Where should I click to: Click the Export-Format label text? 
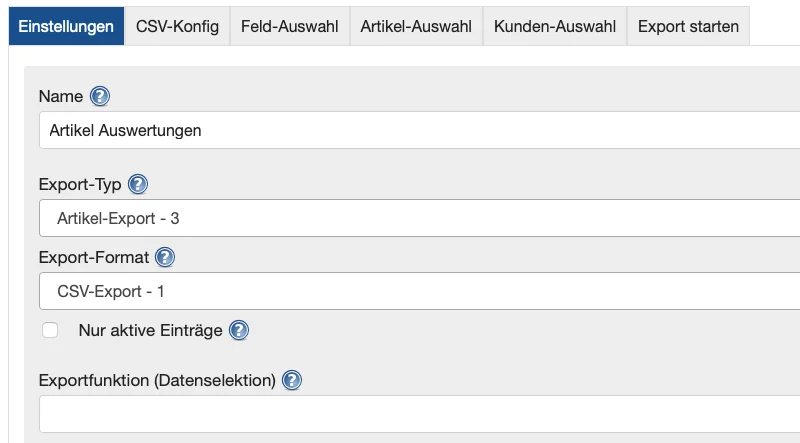pyautogui.click(x=94, y=257)
